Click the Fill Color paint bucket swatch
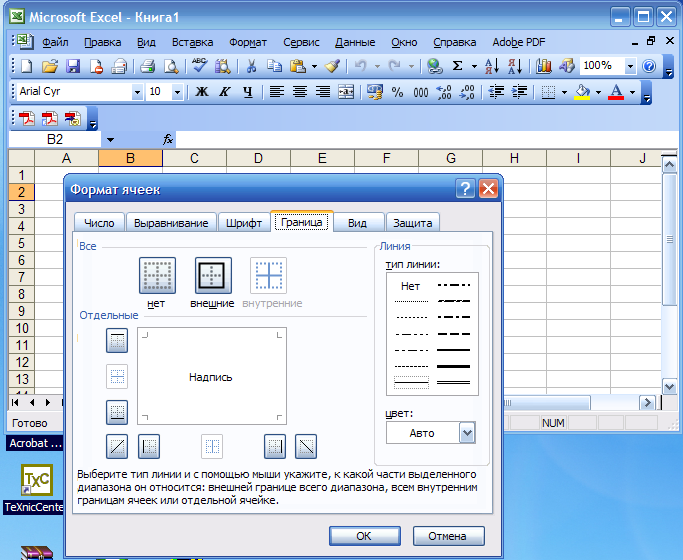683x560 pixels. 582,92
